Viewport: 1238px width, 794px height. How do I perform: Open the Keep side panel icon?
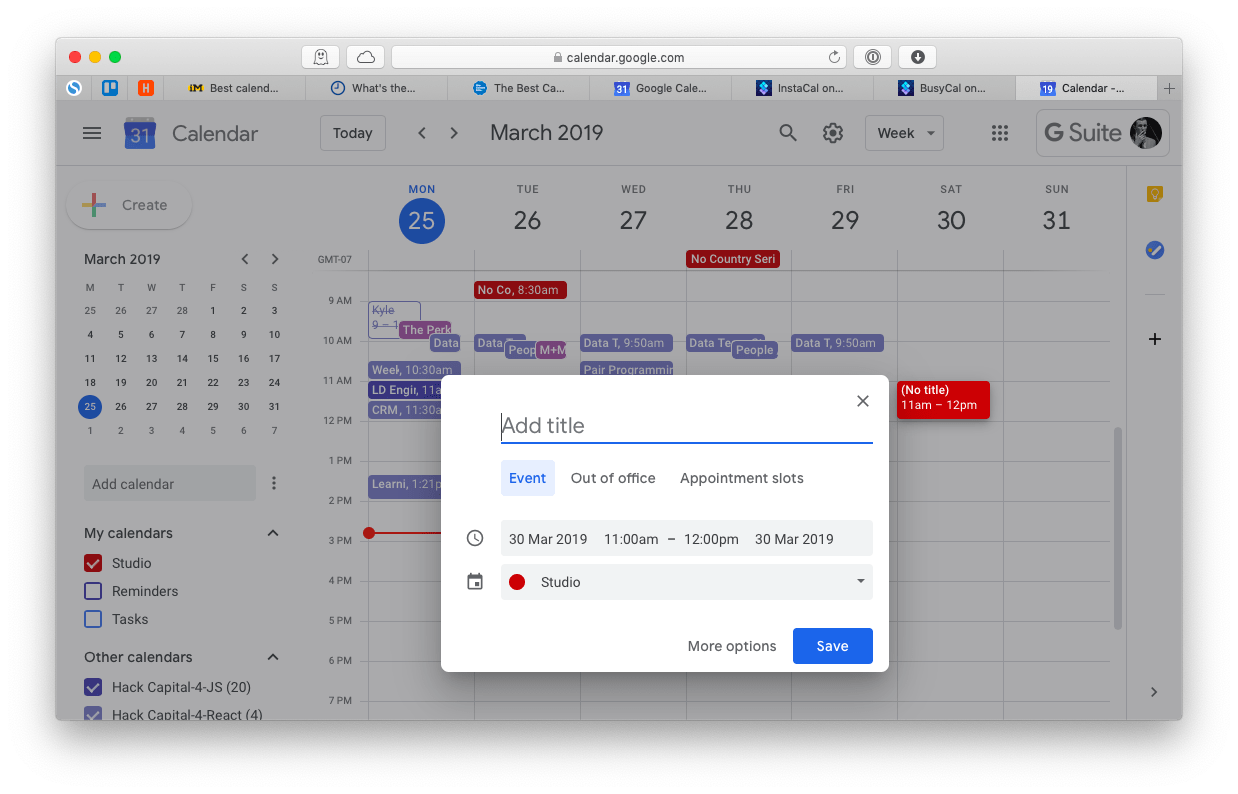(x=1155, y=194)
